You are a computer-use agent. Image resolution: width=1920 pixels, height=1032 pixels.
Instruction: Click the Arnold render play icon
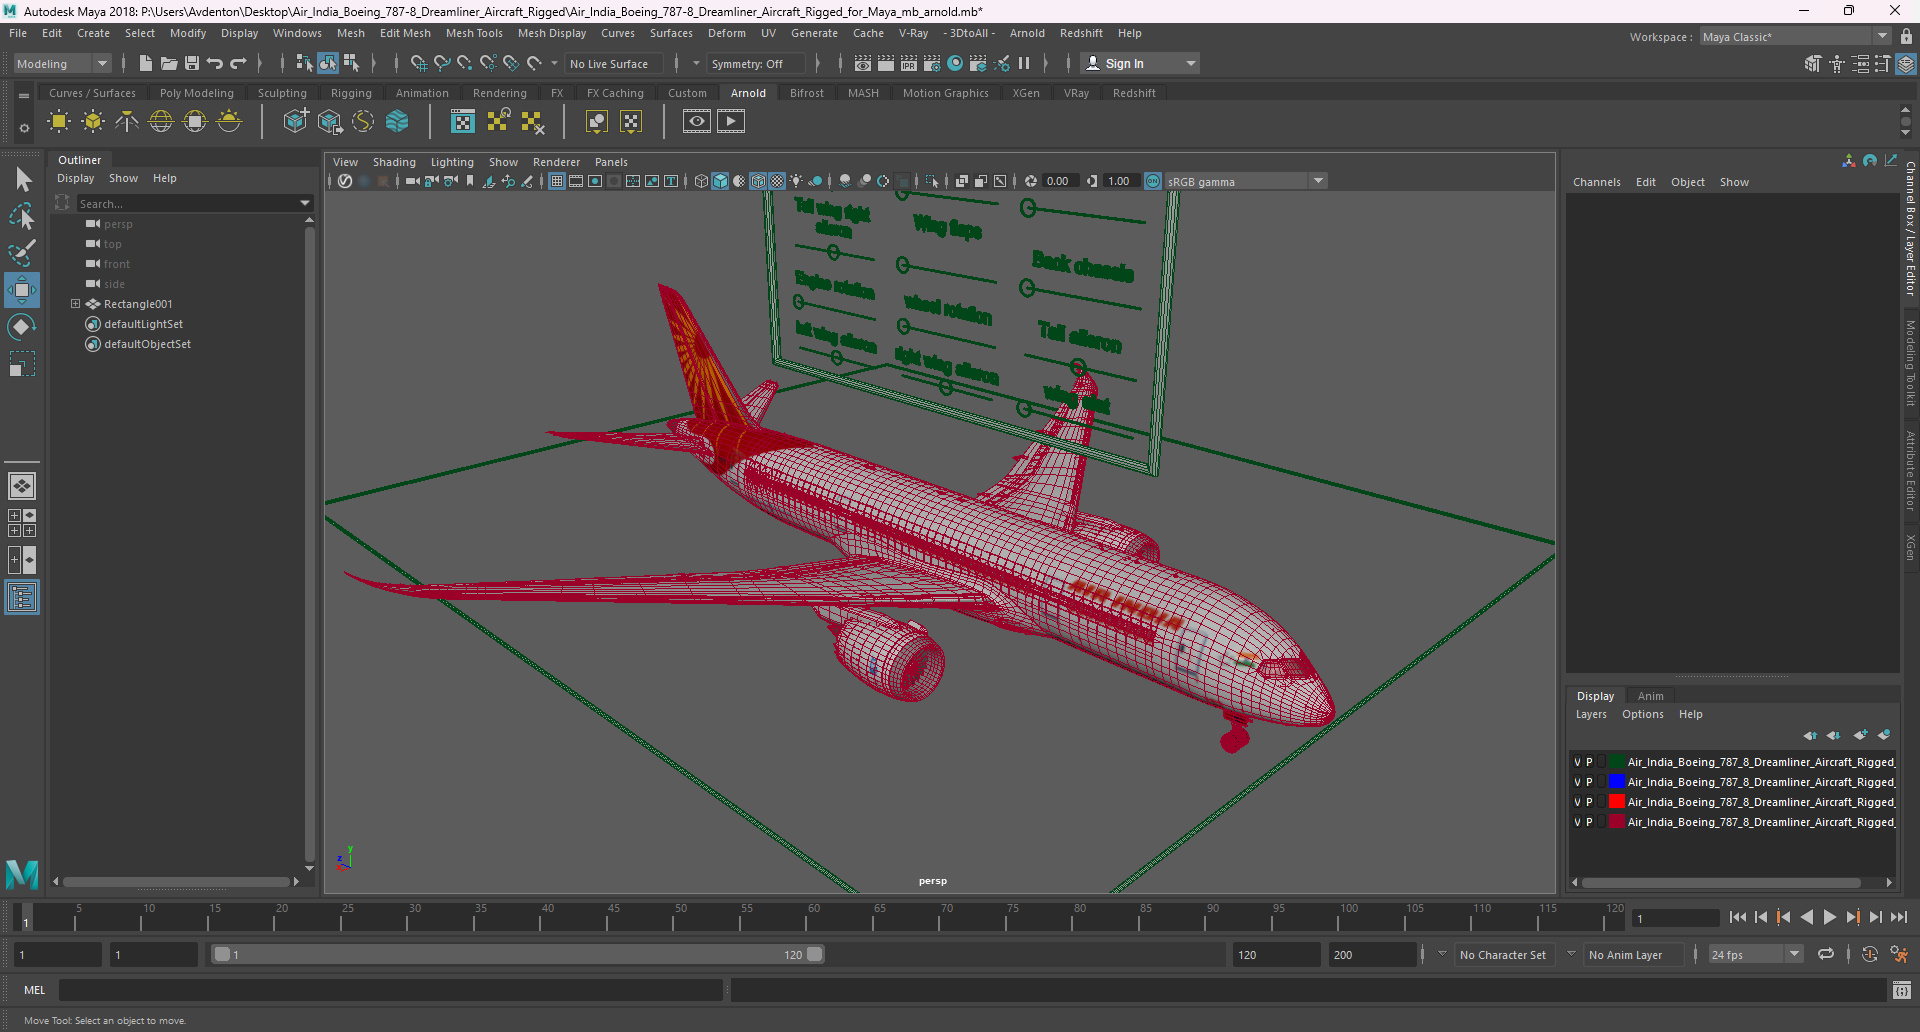[731, 122]
